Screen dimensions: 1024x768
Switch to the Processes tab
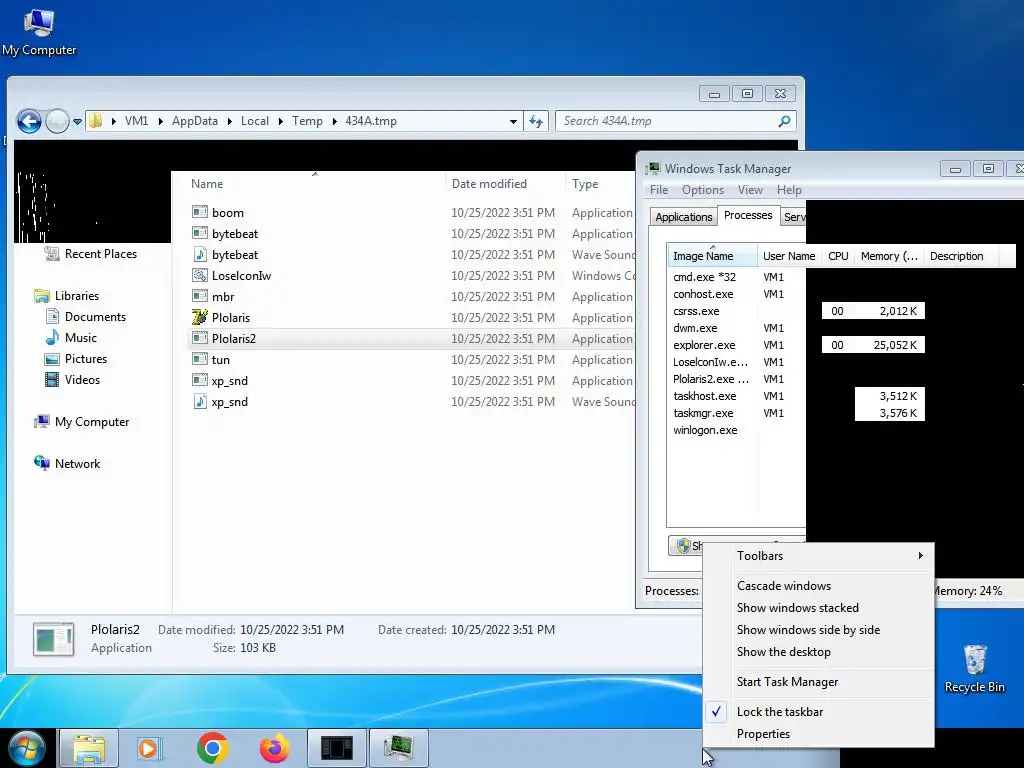tap(748, 216)
